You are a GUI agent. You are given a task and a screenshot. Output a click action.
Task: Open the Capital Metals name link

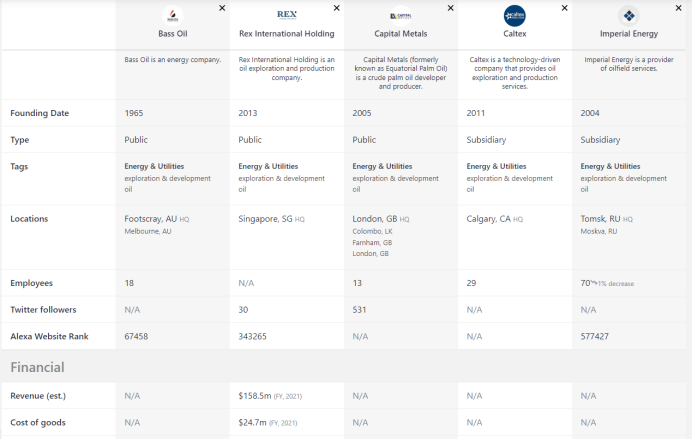point(400,34)
